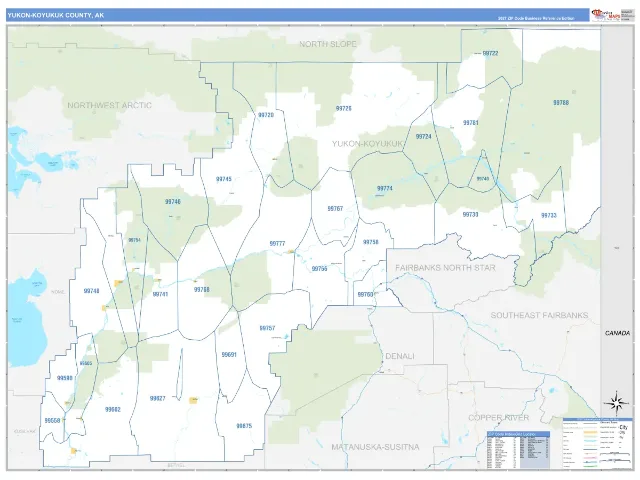The width and height of the screenshot is (640, 480).
Task: Click ZIP code label 99627
Action: tap(158, 398)
